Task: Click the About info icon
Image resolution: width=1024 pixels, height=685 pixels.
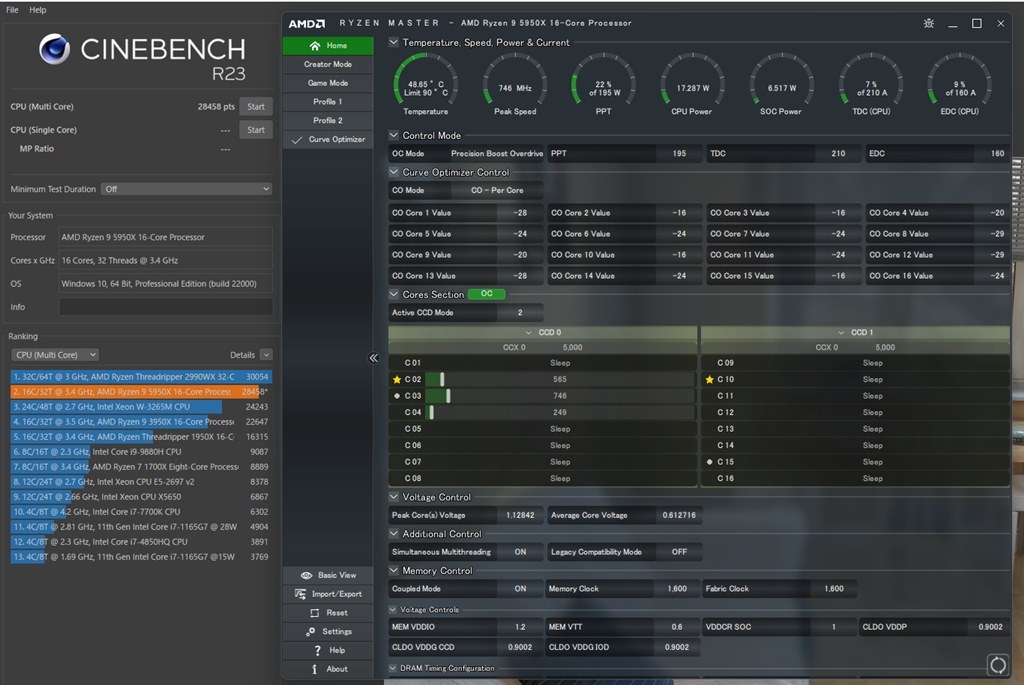Action: pyautogui.click(x=315, y=669)
